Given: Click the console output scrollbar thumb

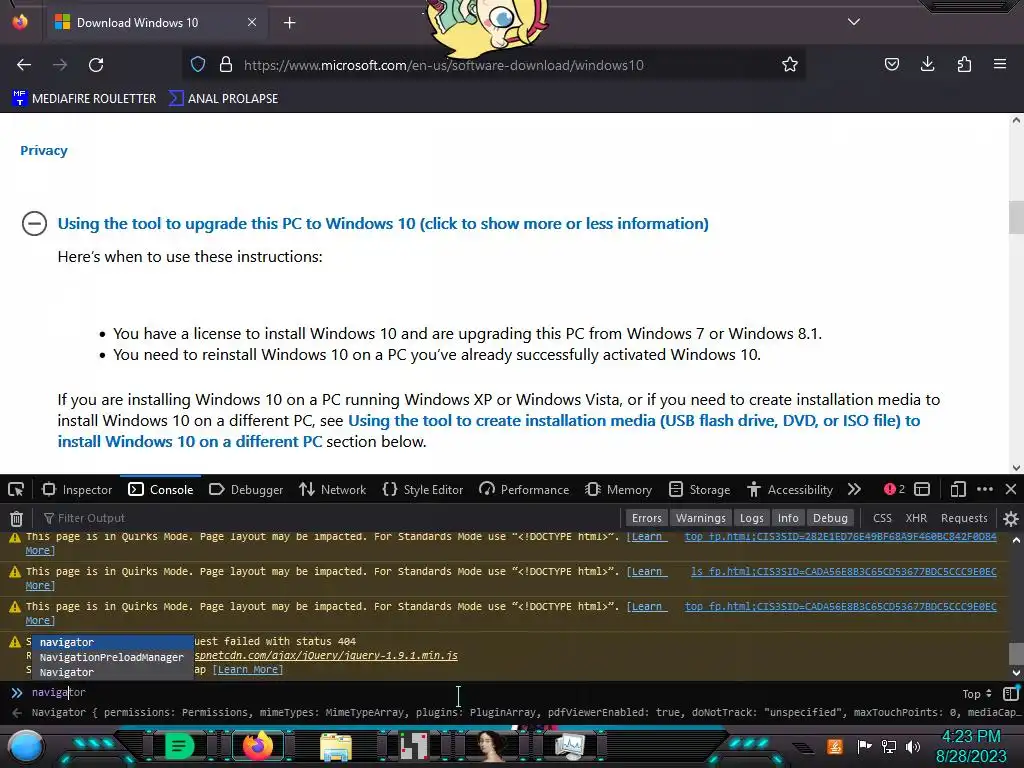Looking at the screenshot, I should [1016, 654].
